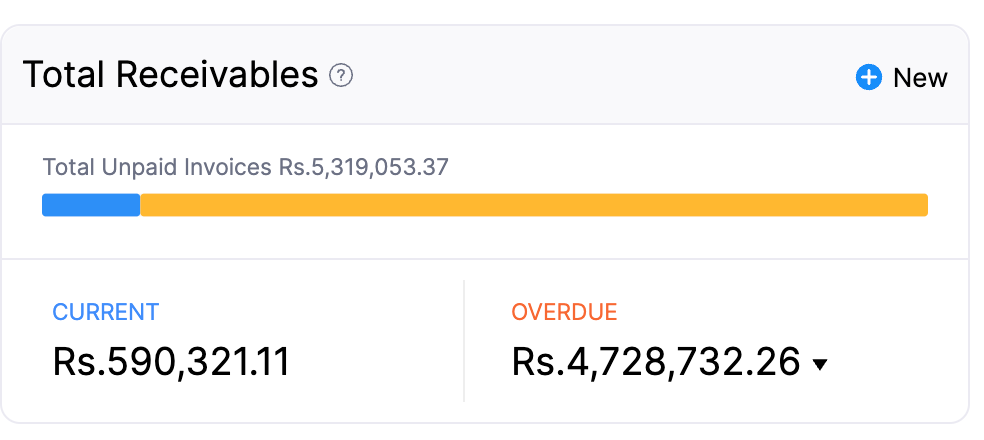Click the blue plus circle icon

pos(869,78)
